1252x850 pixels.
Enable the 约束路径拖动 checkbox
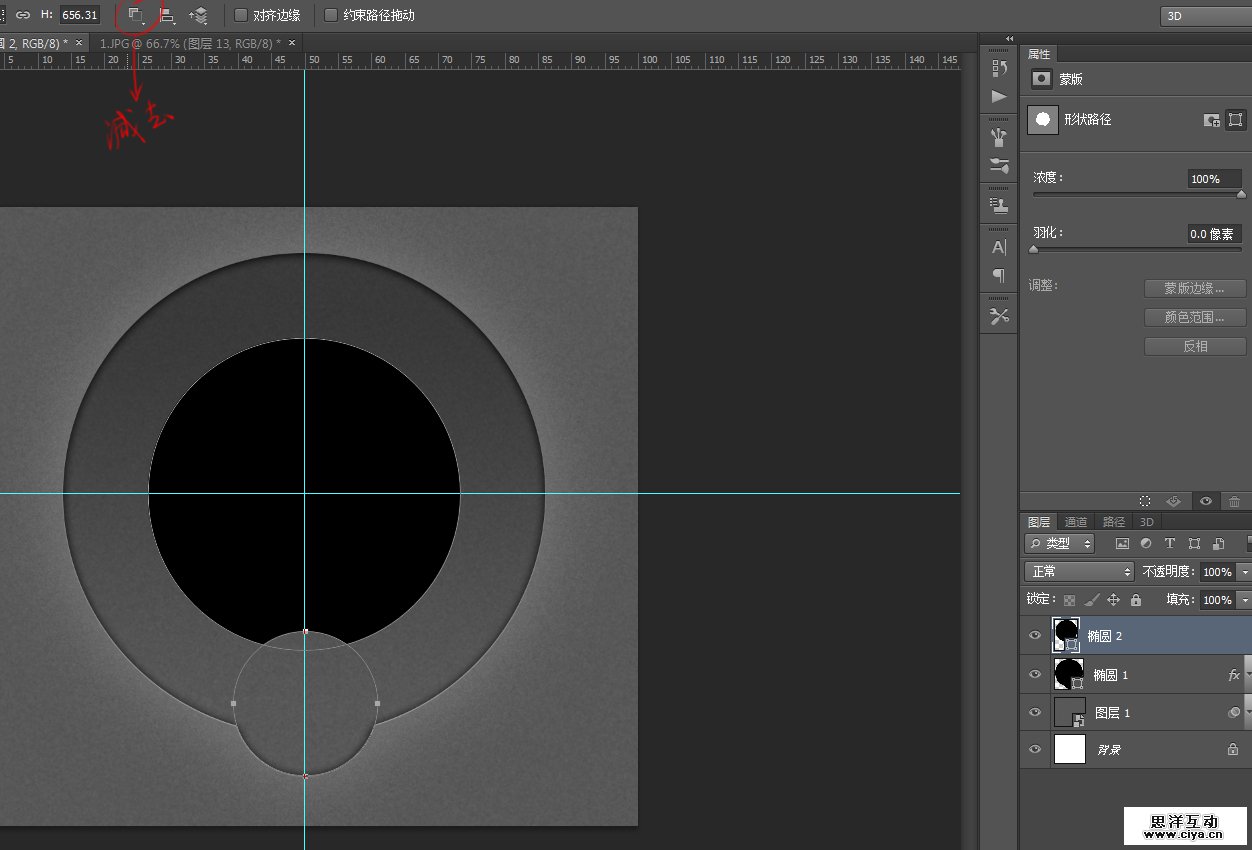(x=331, y=15)
